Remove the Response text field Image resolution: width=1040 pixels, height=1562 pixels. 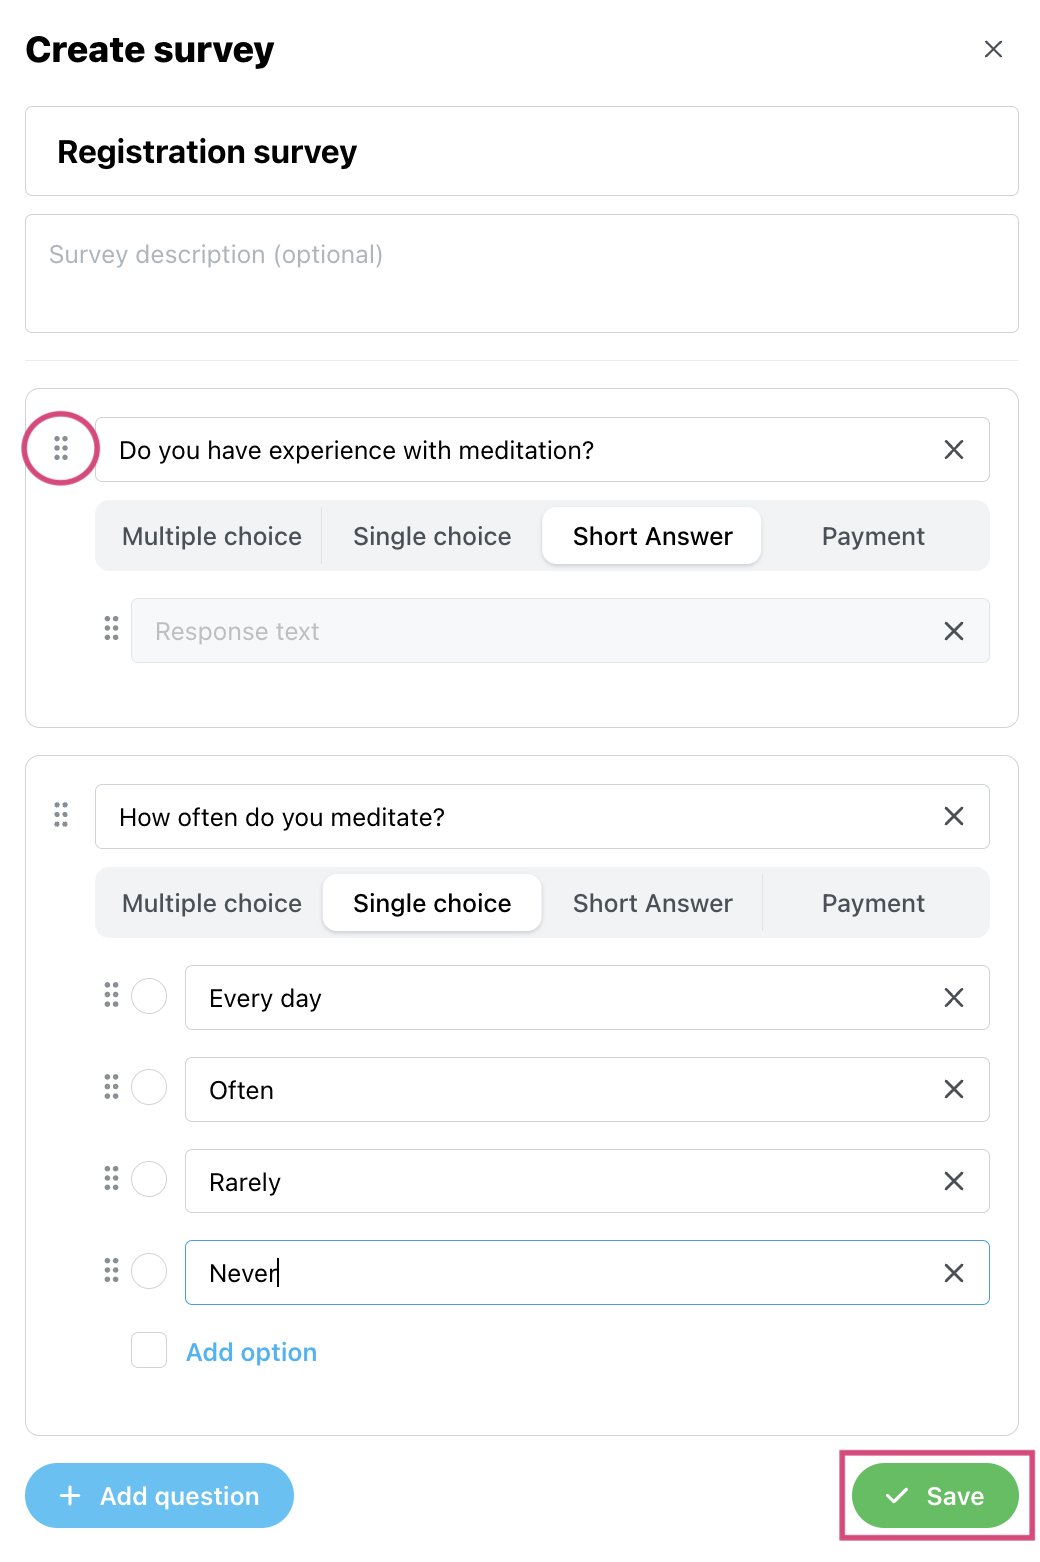tap(954, 631)
